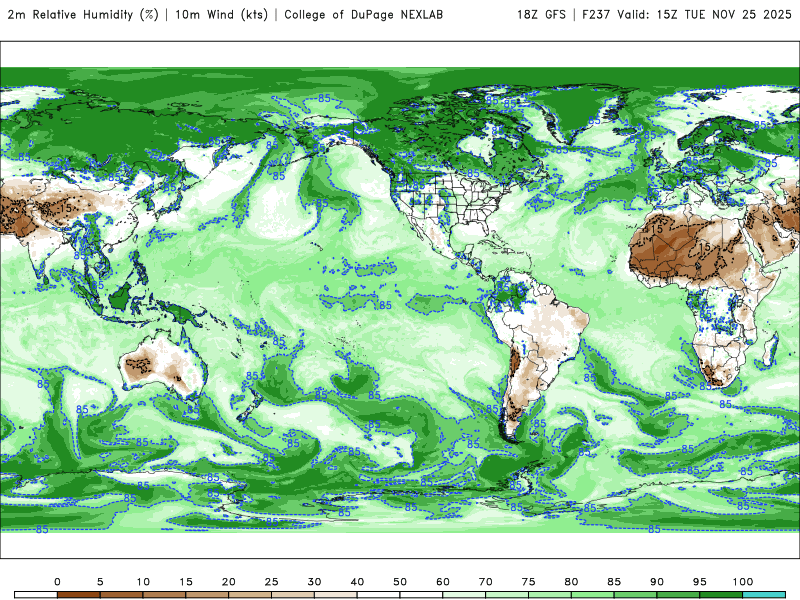Viewport: 800px width, 600px height.
Task: Click the legend swatch between 25 and 30
Action: tap(293, 595)
